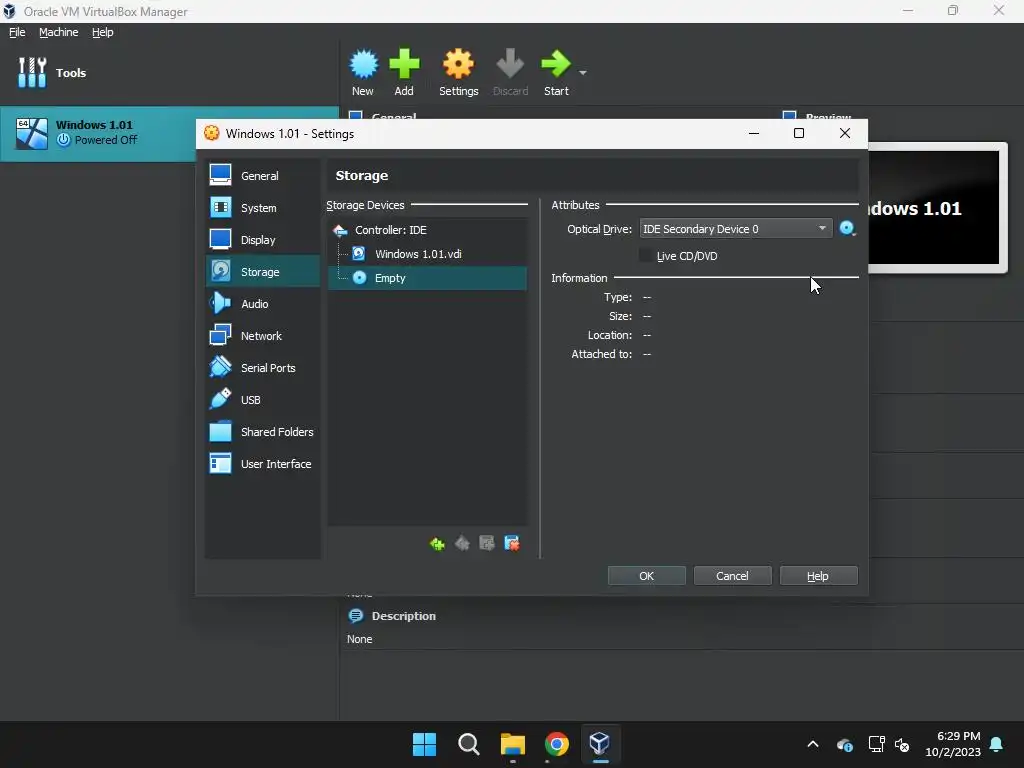Open the Windows Start menu
The height and width of the screenshot is (768, 1024).
coord(424,744)
